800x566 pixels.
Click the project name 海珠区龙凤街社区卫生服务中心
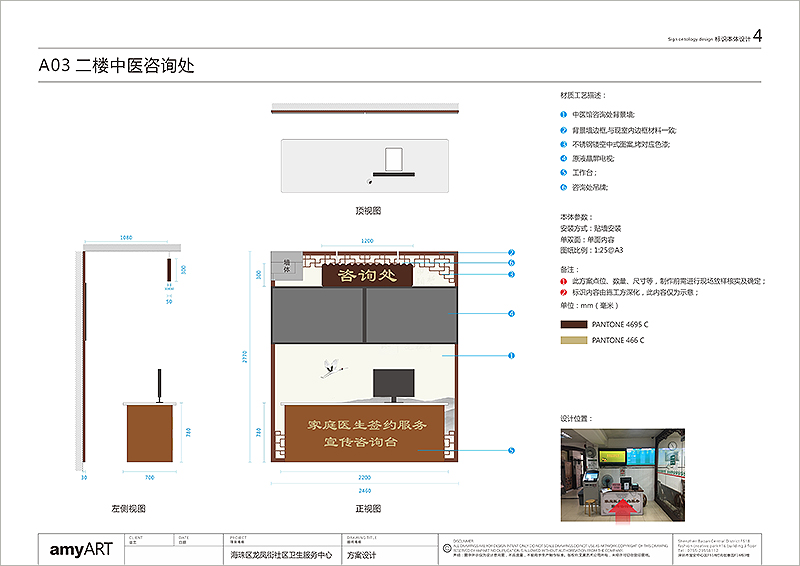(281, 555)
